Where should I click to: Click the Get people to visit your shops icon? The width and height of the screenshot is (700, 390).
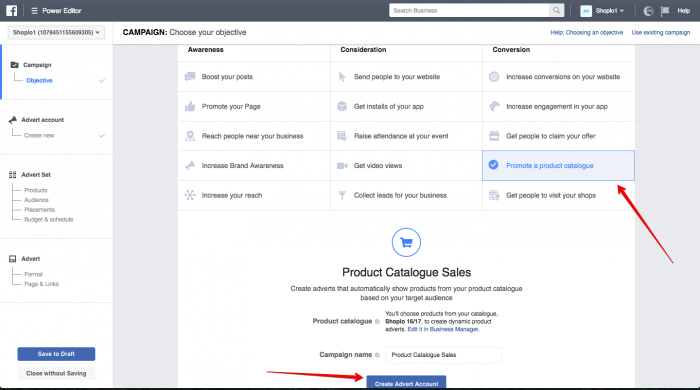coord(494,195)
